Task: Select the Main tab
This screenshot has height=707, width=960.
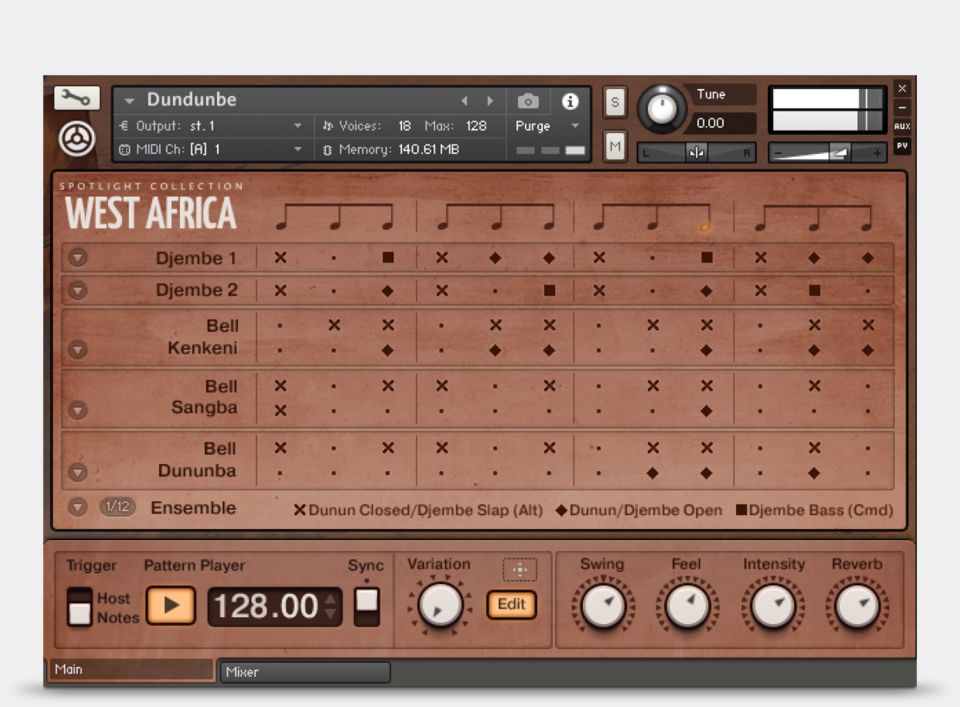Action: click(x=130, y=669)
